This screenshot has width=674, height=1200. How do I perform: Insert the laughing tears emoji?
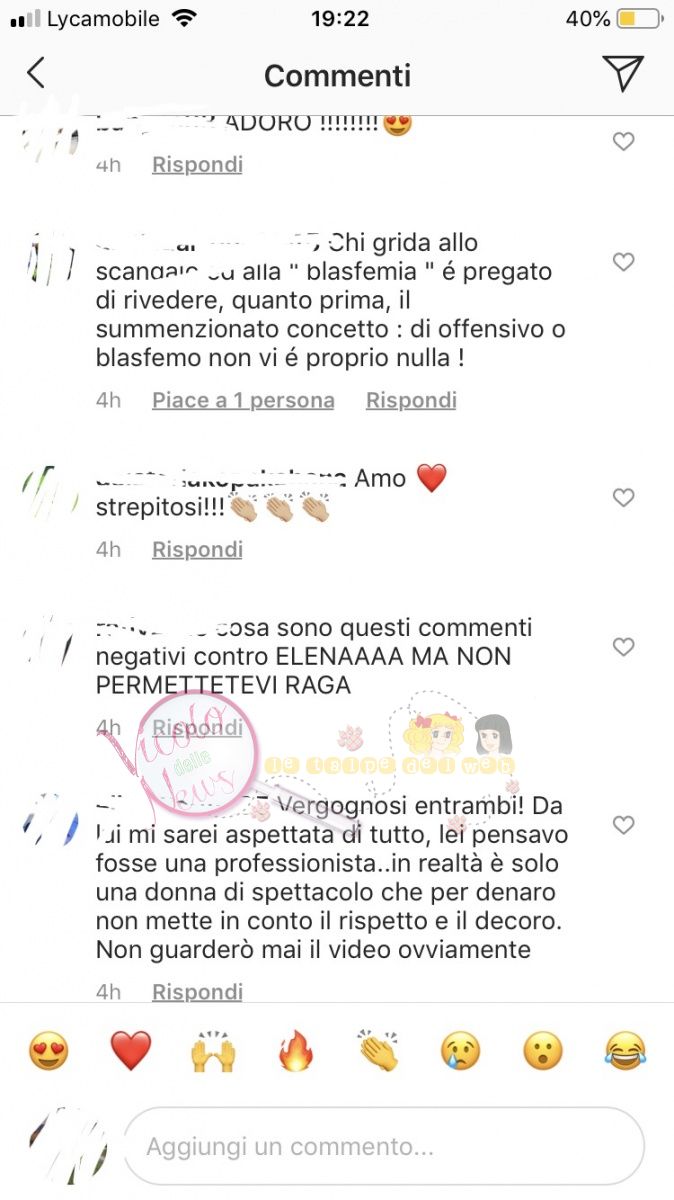(625, 1051)
